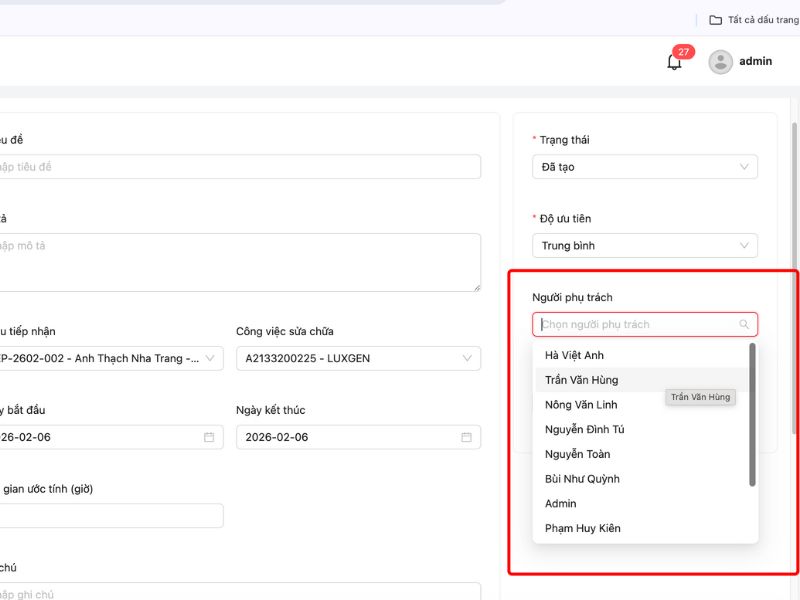The height and width of the screenshot is (600, 800).
Task: Click the description textarea
Action: point(240,262)
